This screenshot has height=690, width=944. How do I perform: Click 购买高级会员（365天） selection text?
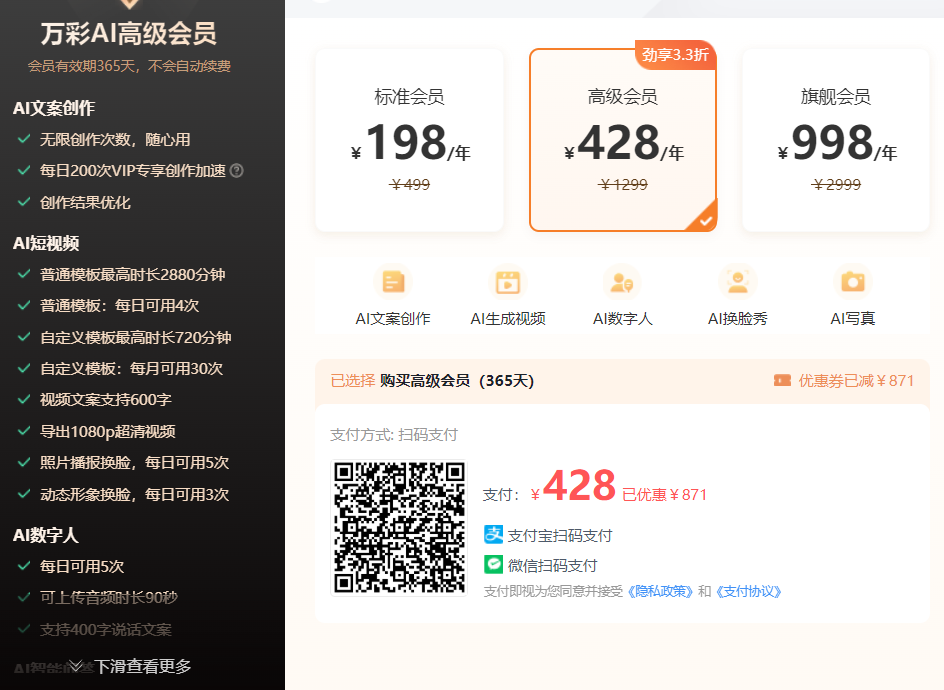pos(457,381)
